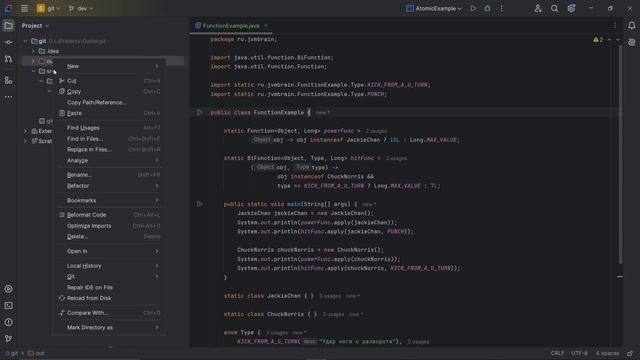Open the AtomicExample run configuration dropdown

tap(434, 8)
